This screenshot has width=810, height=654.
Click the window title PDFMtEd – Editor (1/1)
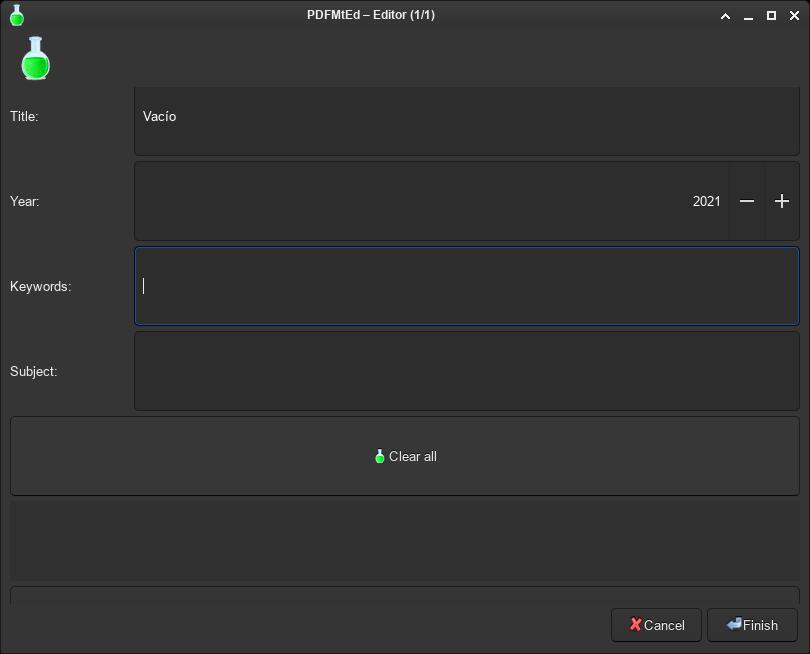371,15
